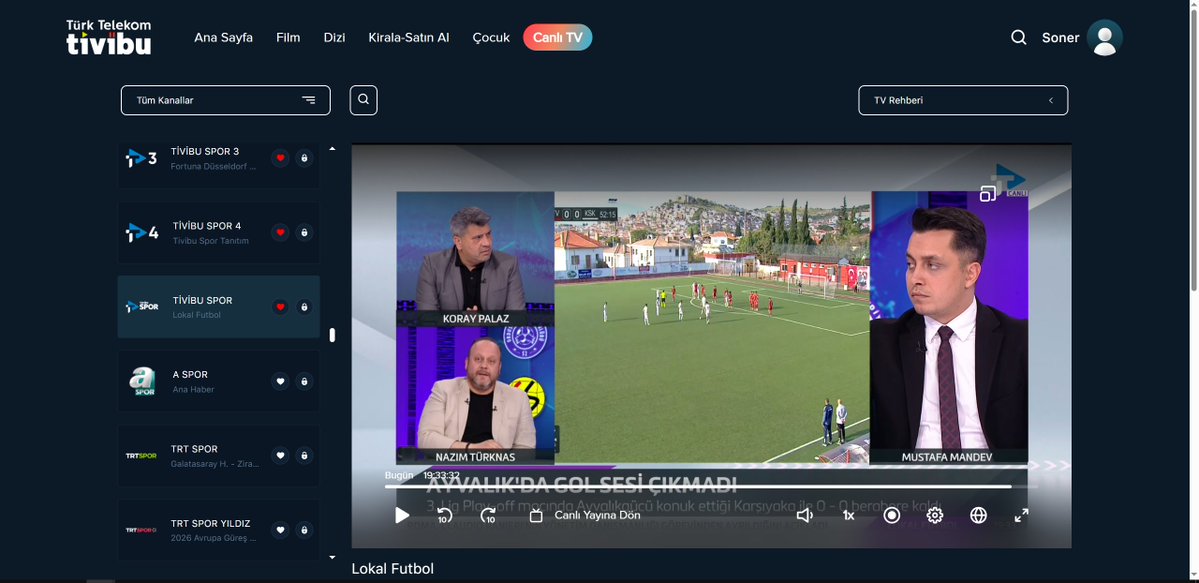The height and width of the screenshot is (583, 1199).
Task: Select the TRT SPOR channel logo
Action: [x=141, y=456]
